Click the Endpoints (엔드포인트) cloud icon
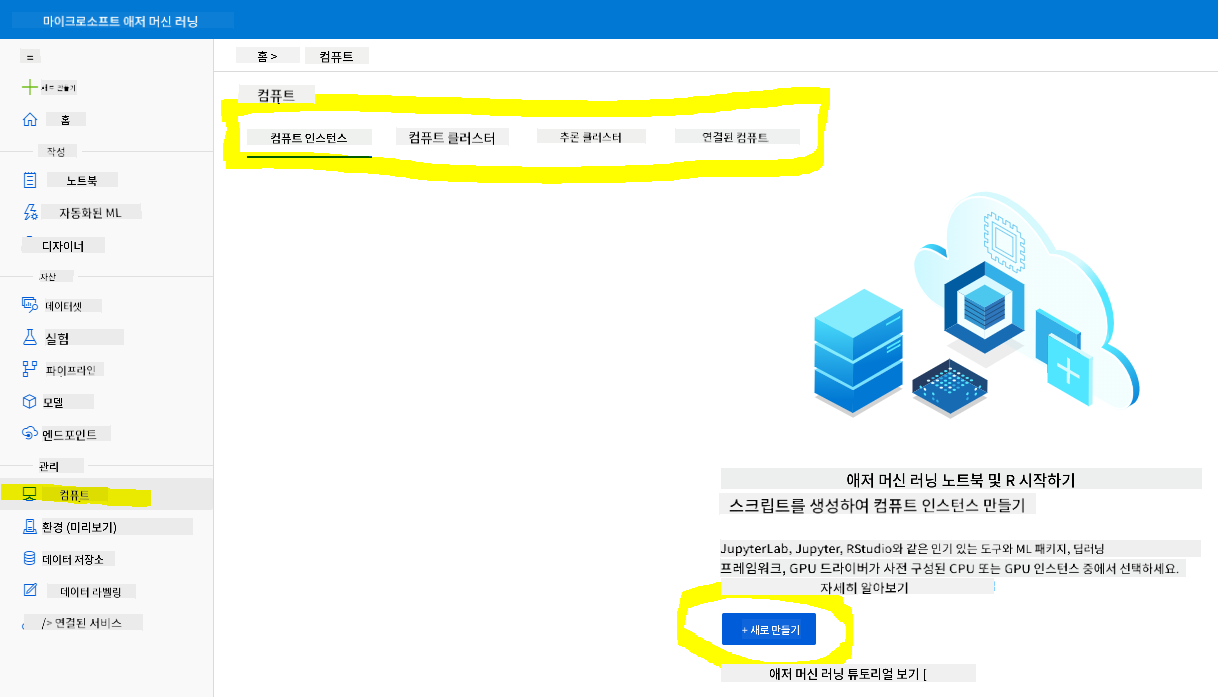Image resolution: width=1218 pixels, height=697 pixels. click(29, 434)
